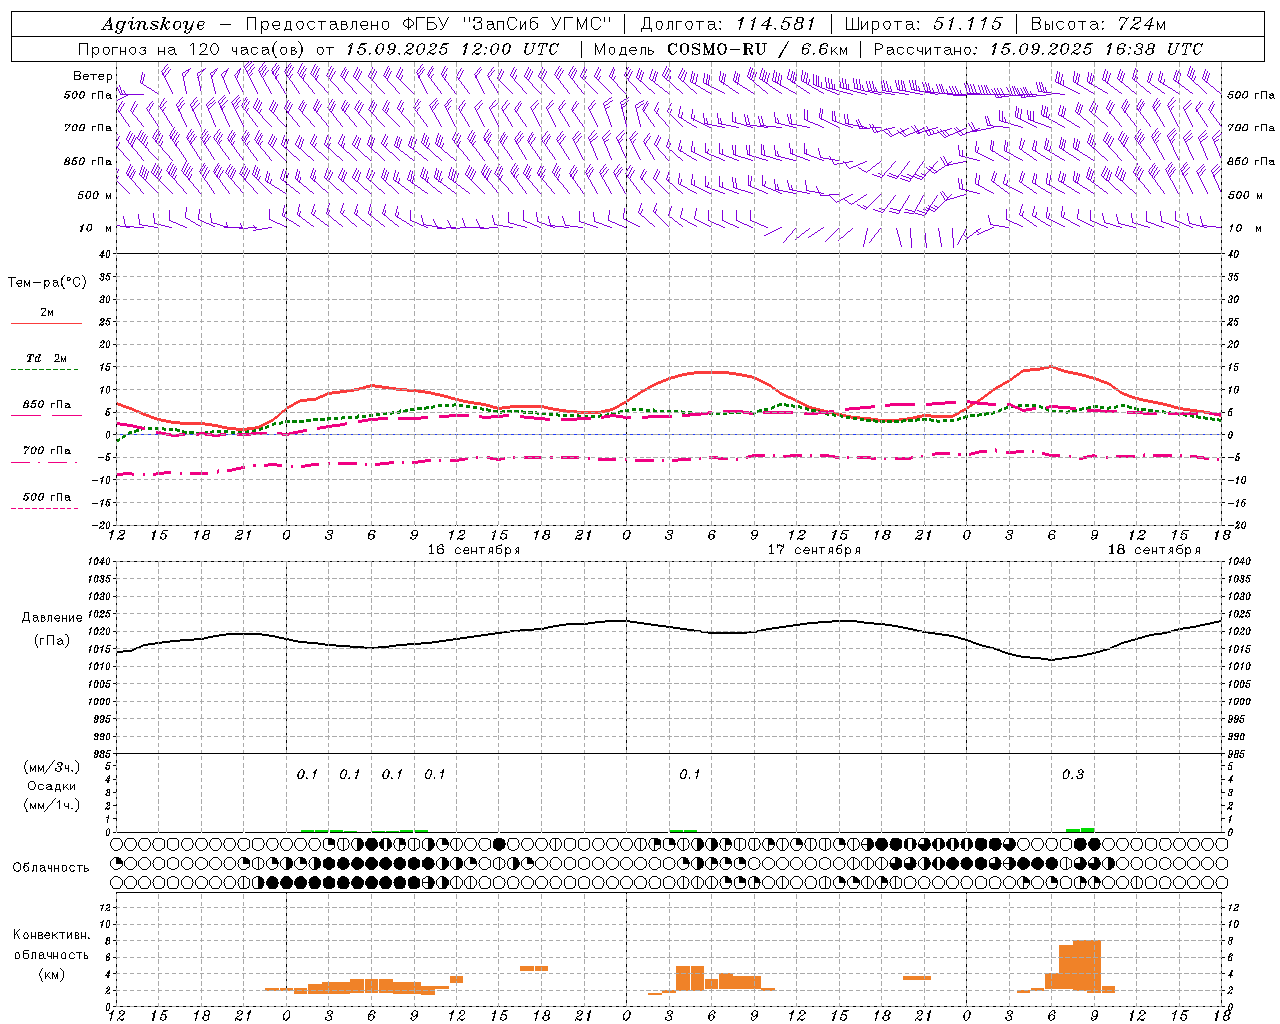Click the "Ветер" wind section label
The width and height of the screenshot is (1280, 1024).
tap(91, 76)
